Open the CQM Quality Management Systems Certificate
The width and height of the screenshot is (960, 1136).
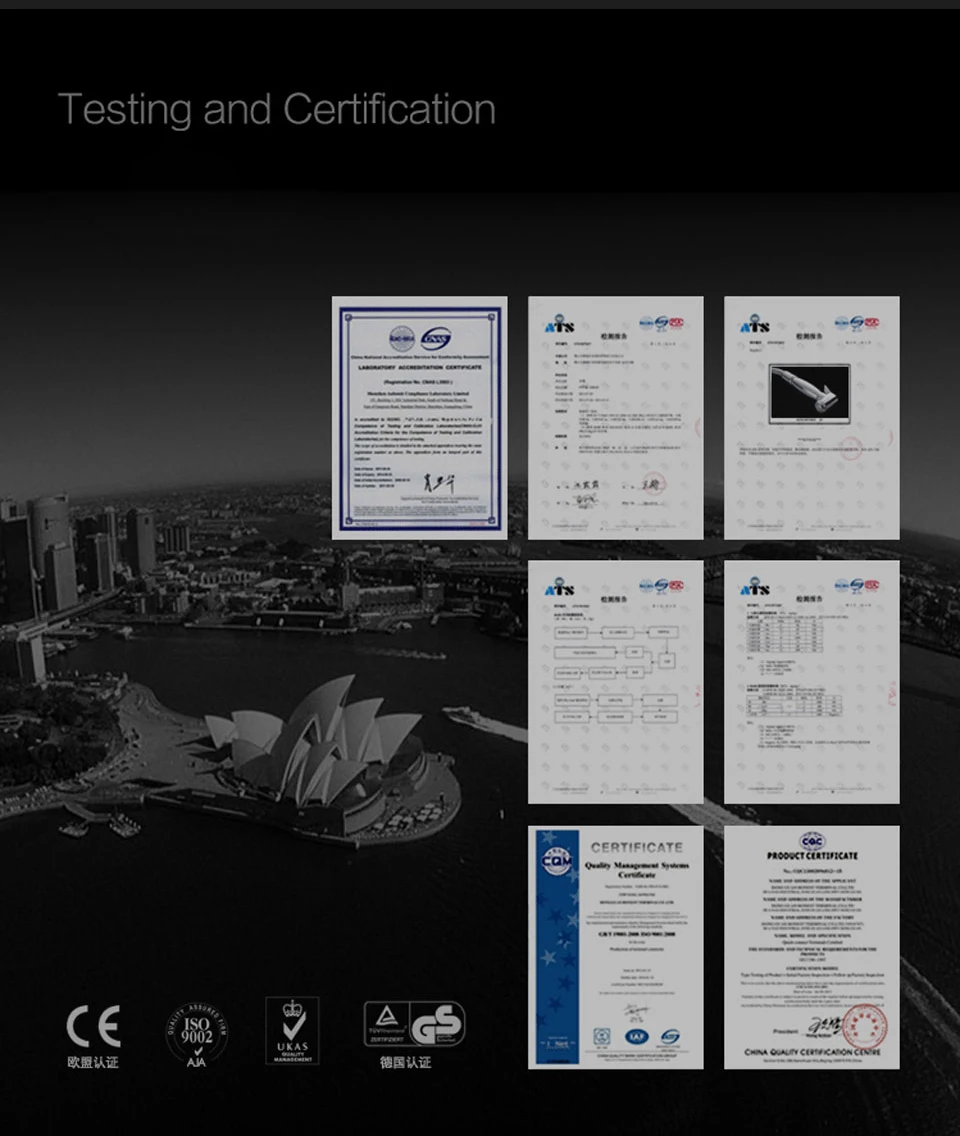point(615,947)
